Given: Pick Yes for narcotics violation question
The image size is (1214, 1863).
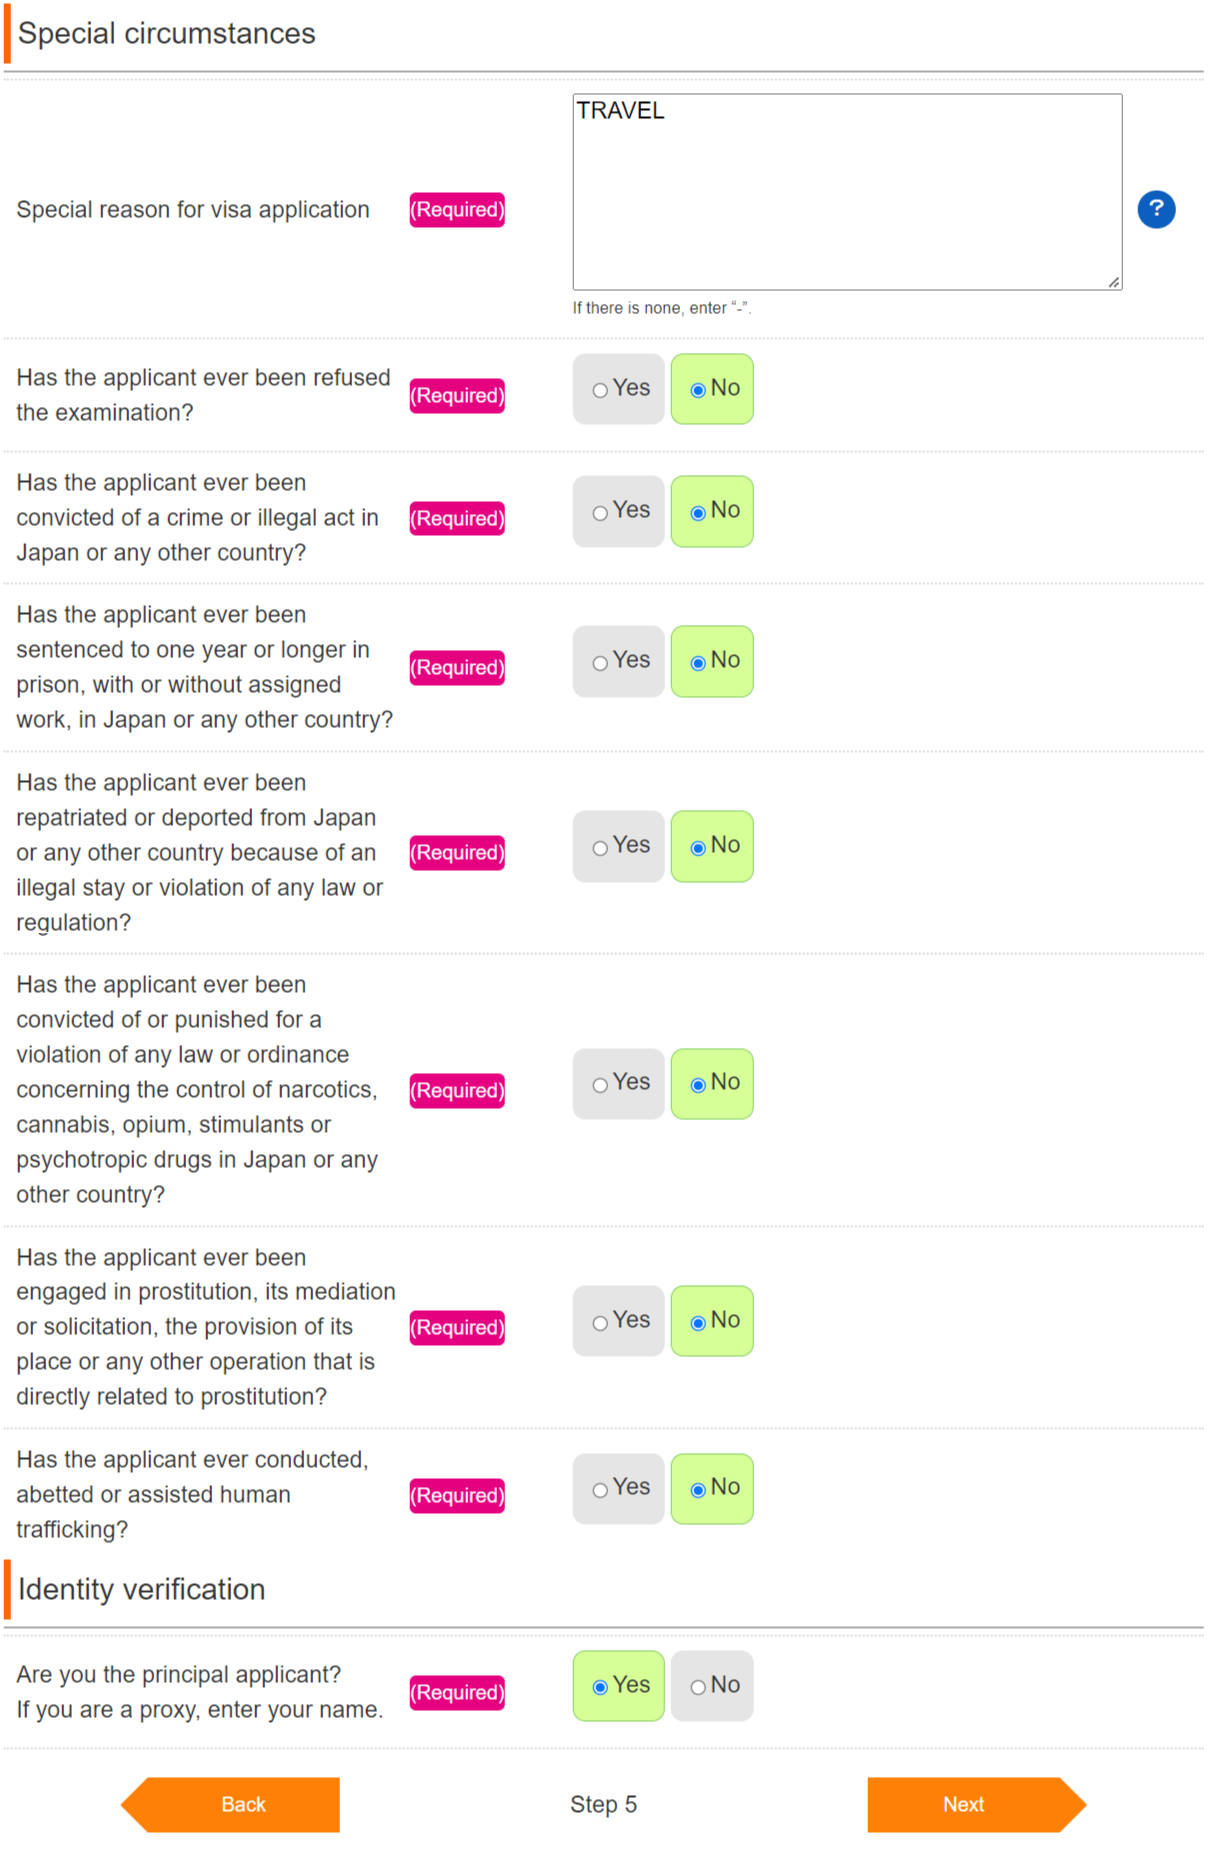Looking at the screenshot, I should [618, 1083].
